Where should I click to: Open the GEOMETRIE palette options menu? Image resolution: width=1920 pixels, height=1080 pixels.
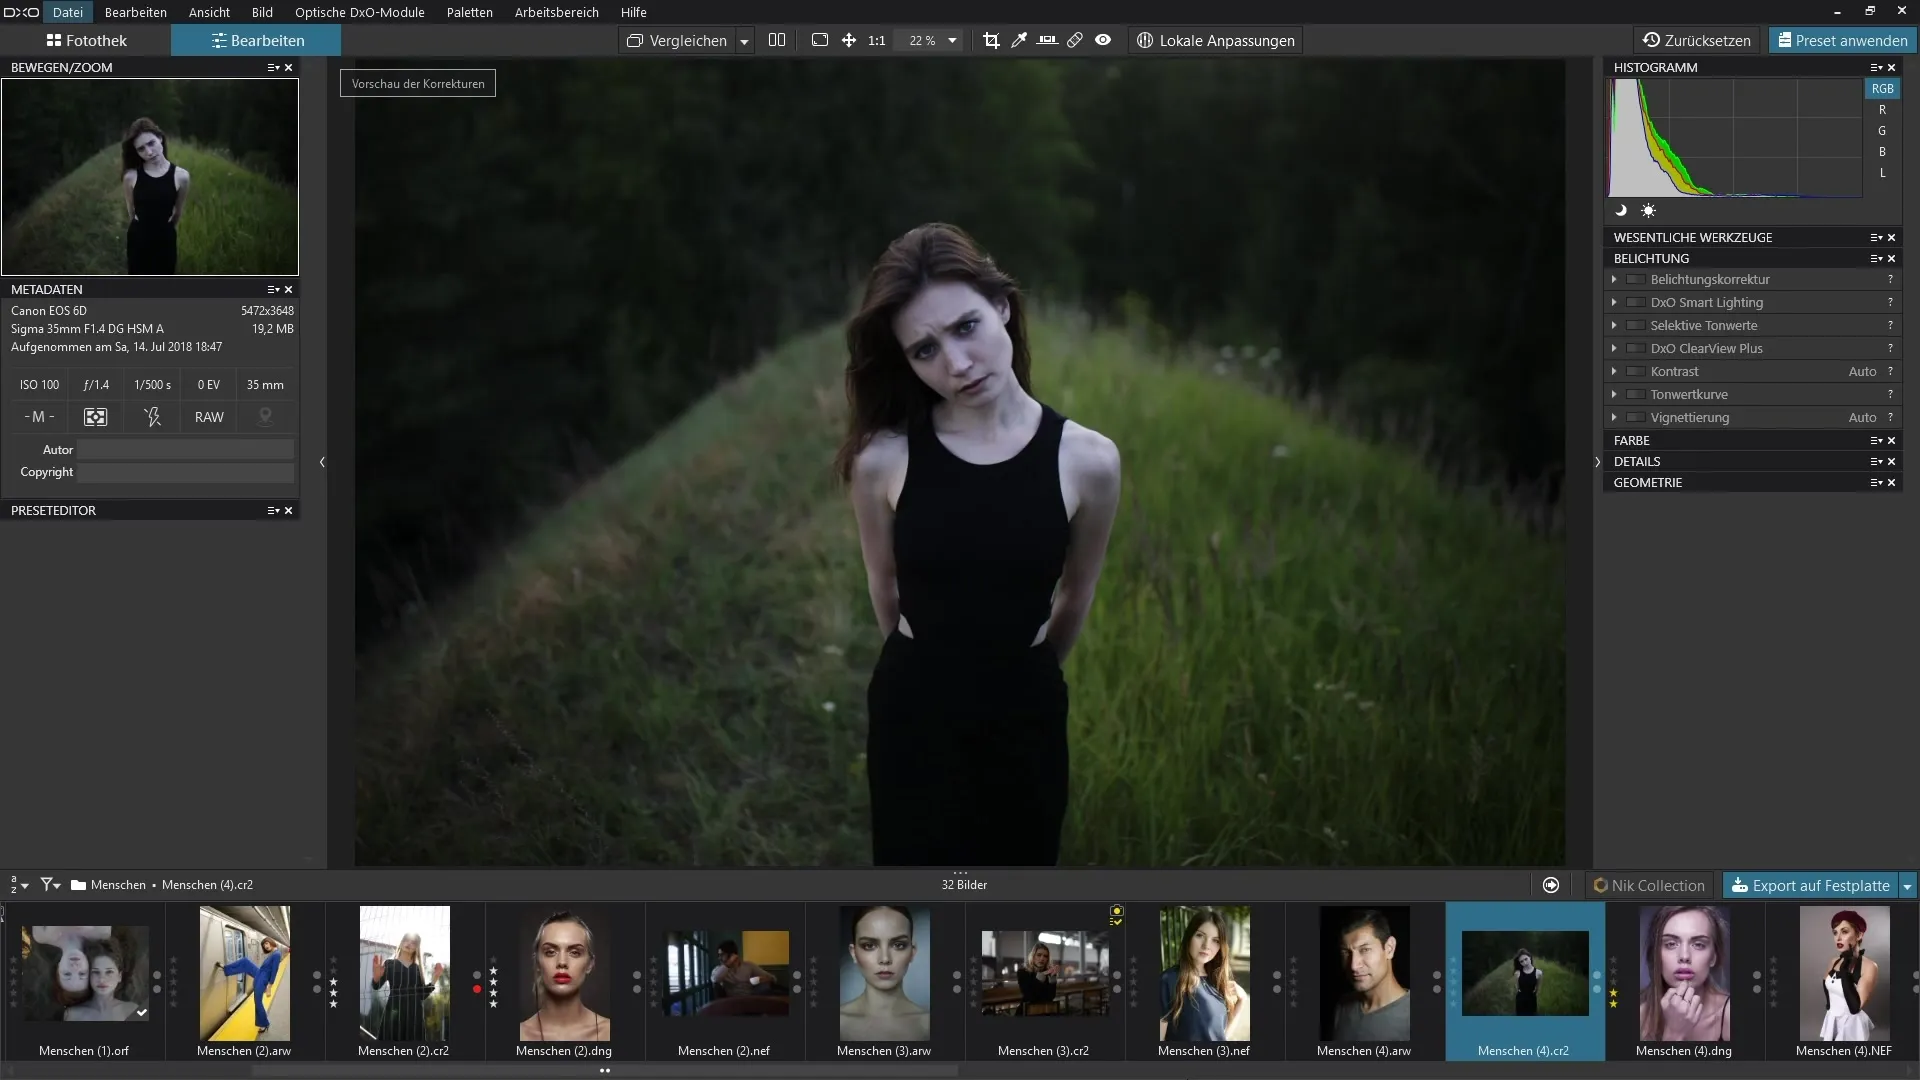[1876, 482]
